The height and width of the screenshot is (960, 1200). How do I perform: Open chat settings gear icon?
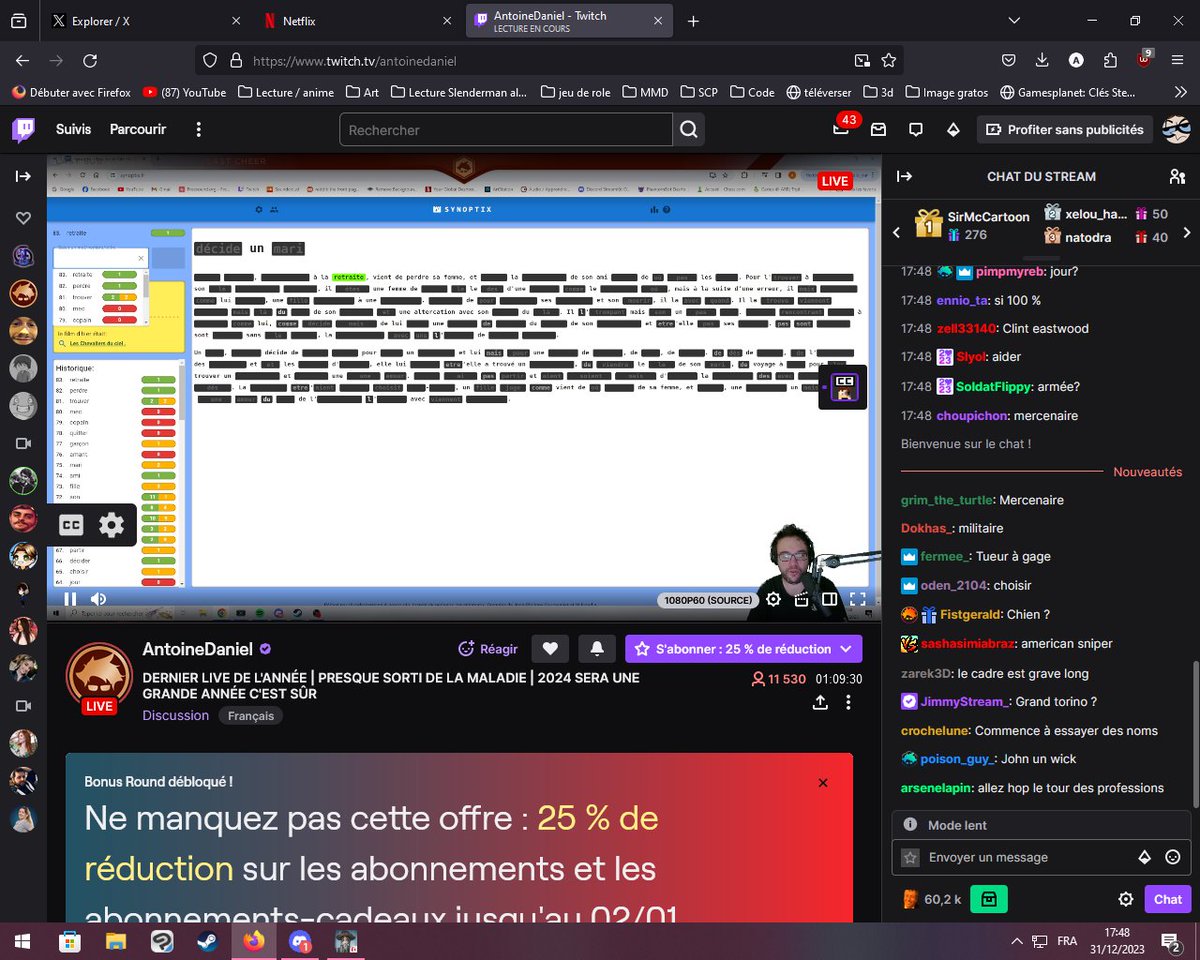(x=1126, y=899)
